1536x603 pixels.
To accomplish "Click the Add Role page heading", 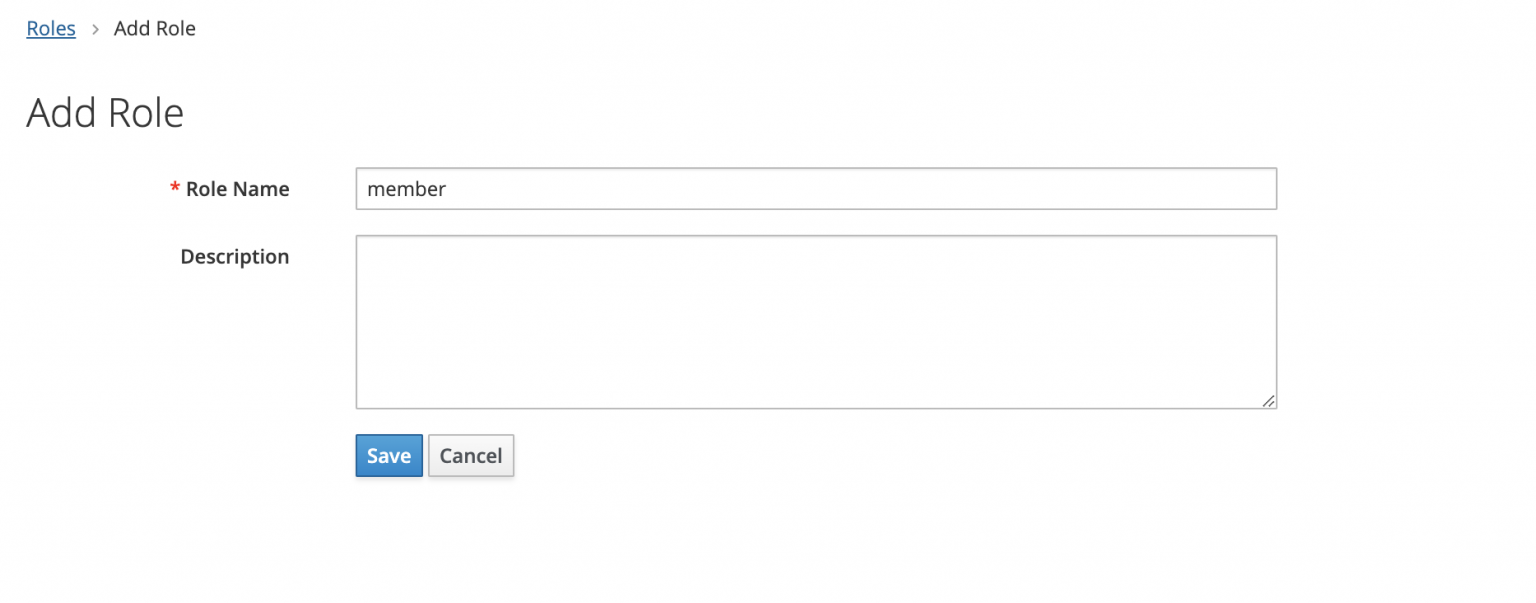I will coord(105,113).
